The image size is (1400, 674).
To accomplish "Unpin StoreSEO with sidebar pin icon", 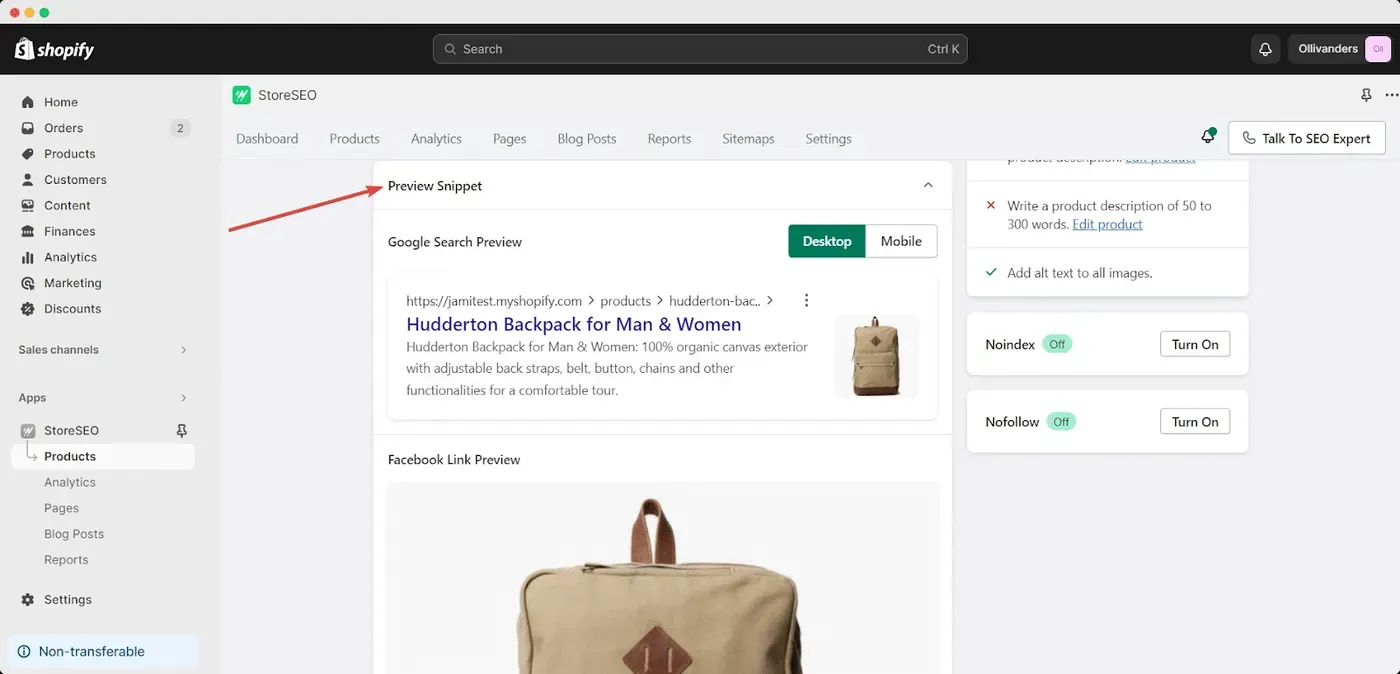I will tap(181, 431).
